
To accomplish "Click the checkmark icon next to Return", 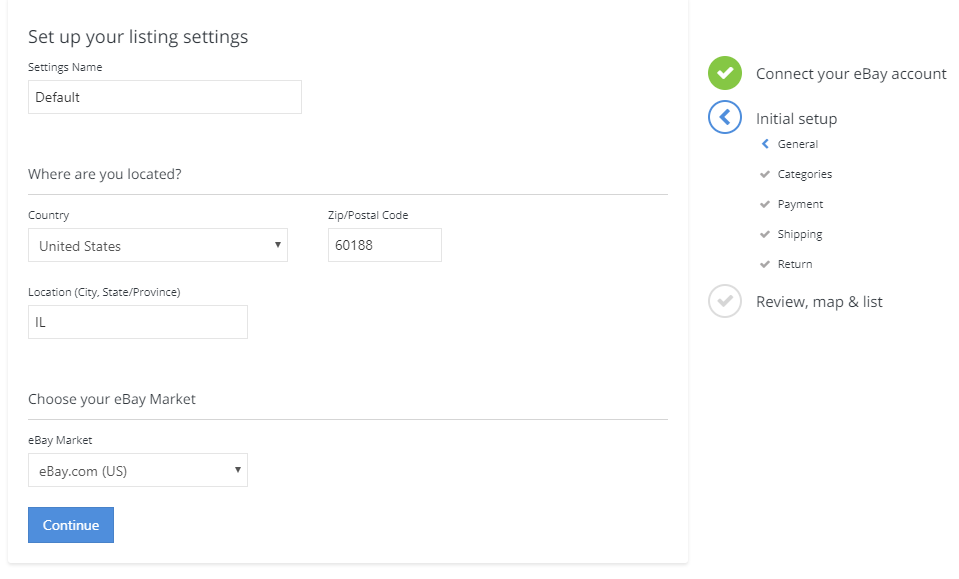I will coord(765,264).
